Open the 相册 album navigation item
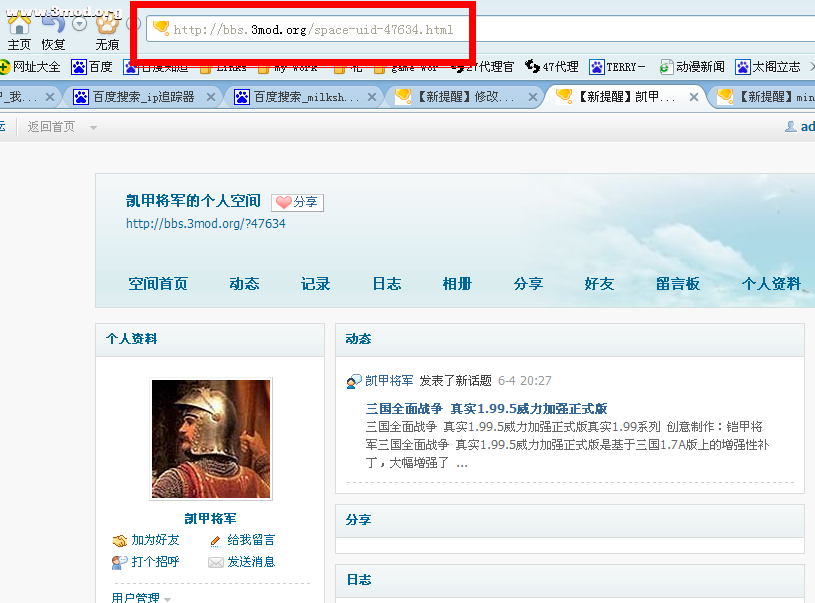Viewport: 815px width, 603px height. coord(457,283)
